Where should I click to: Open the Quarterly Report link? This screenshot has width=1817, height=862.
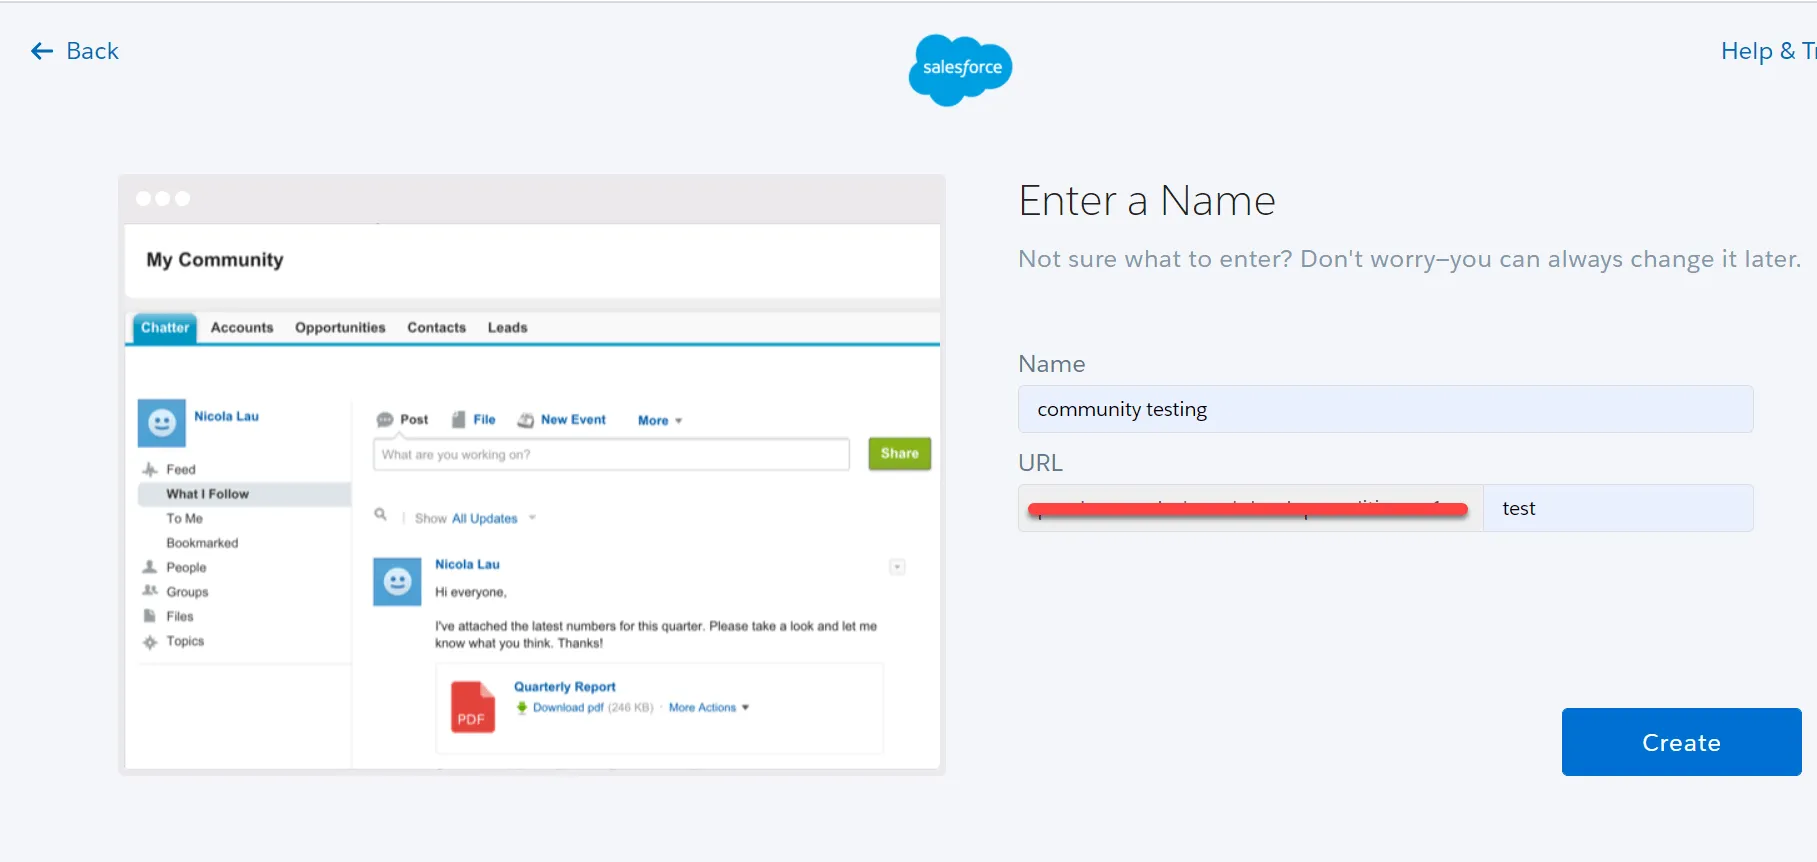point(565,687)
